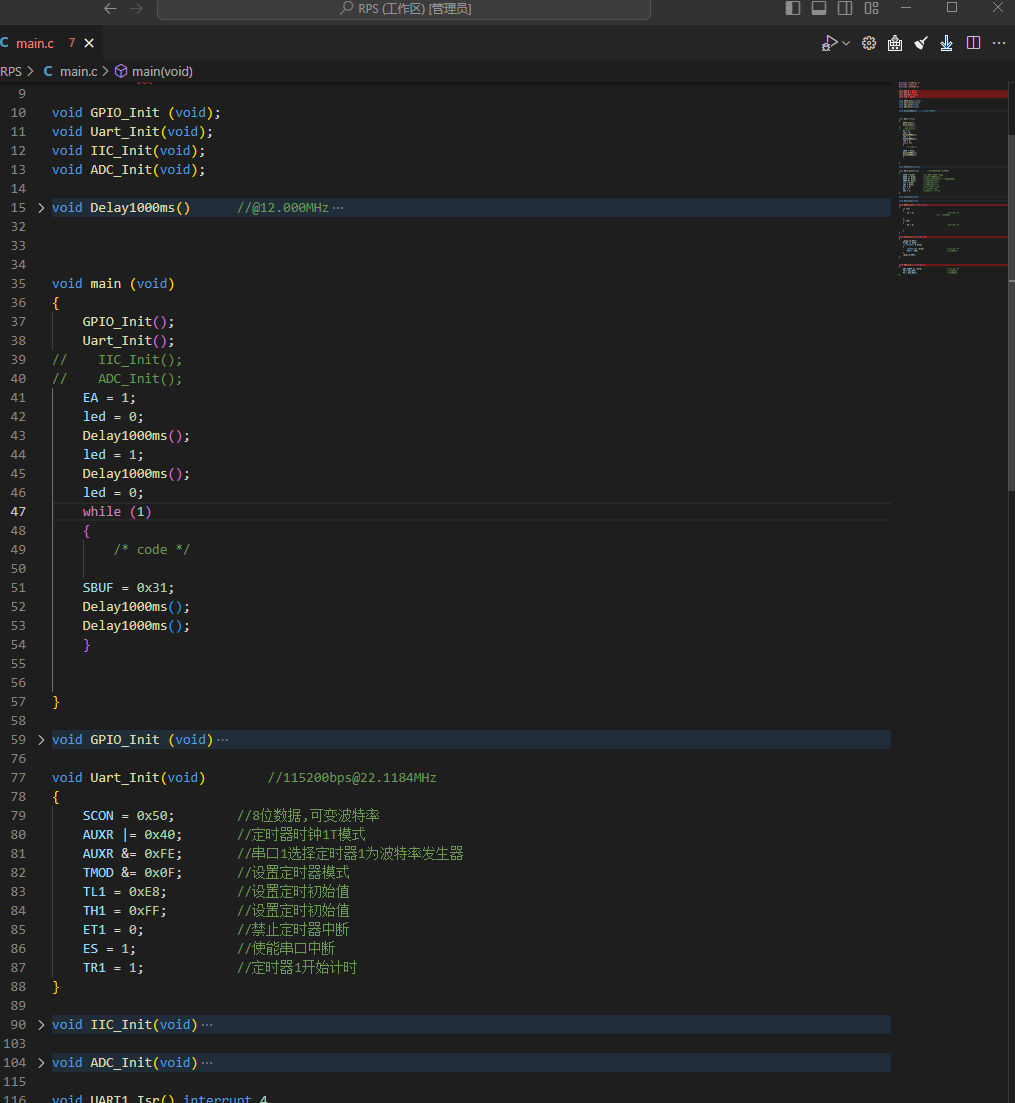Screen dimensions: 1015x1103
Task: Split the editor right
Action: tap(973, 43)
